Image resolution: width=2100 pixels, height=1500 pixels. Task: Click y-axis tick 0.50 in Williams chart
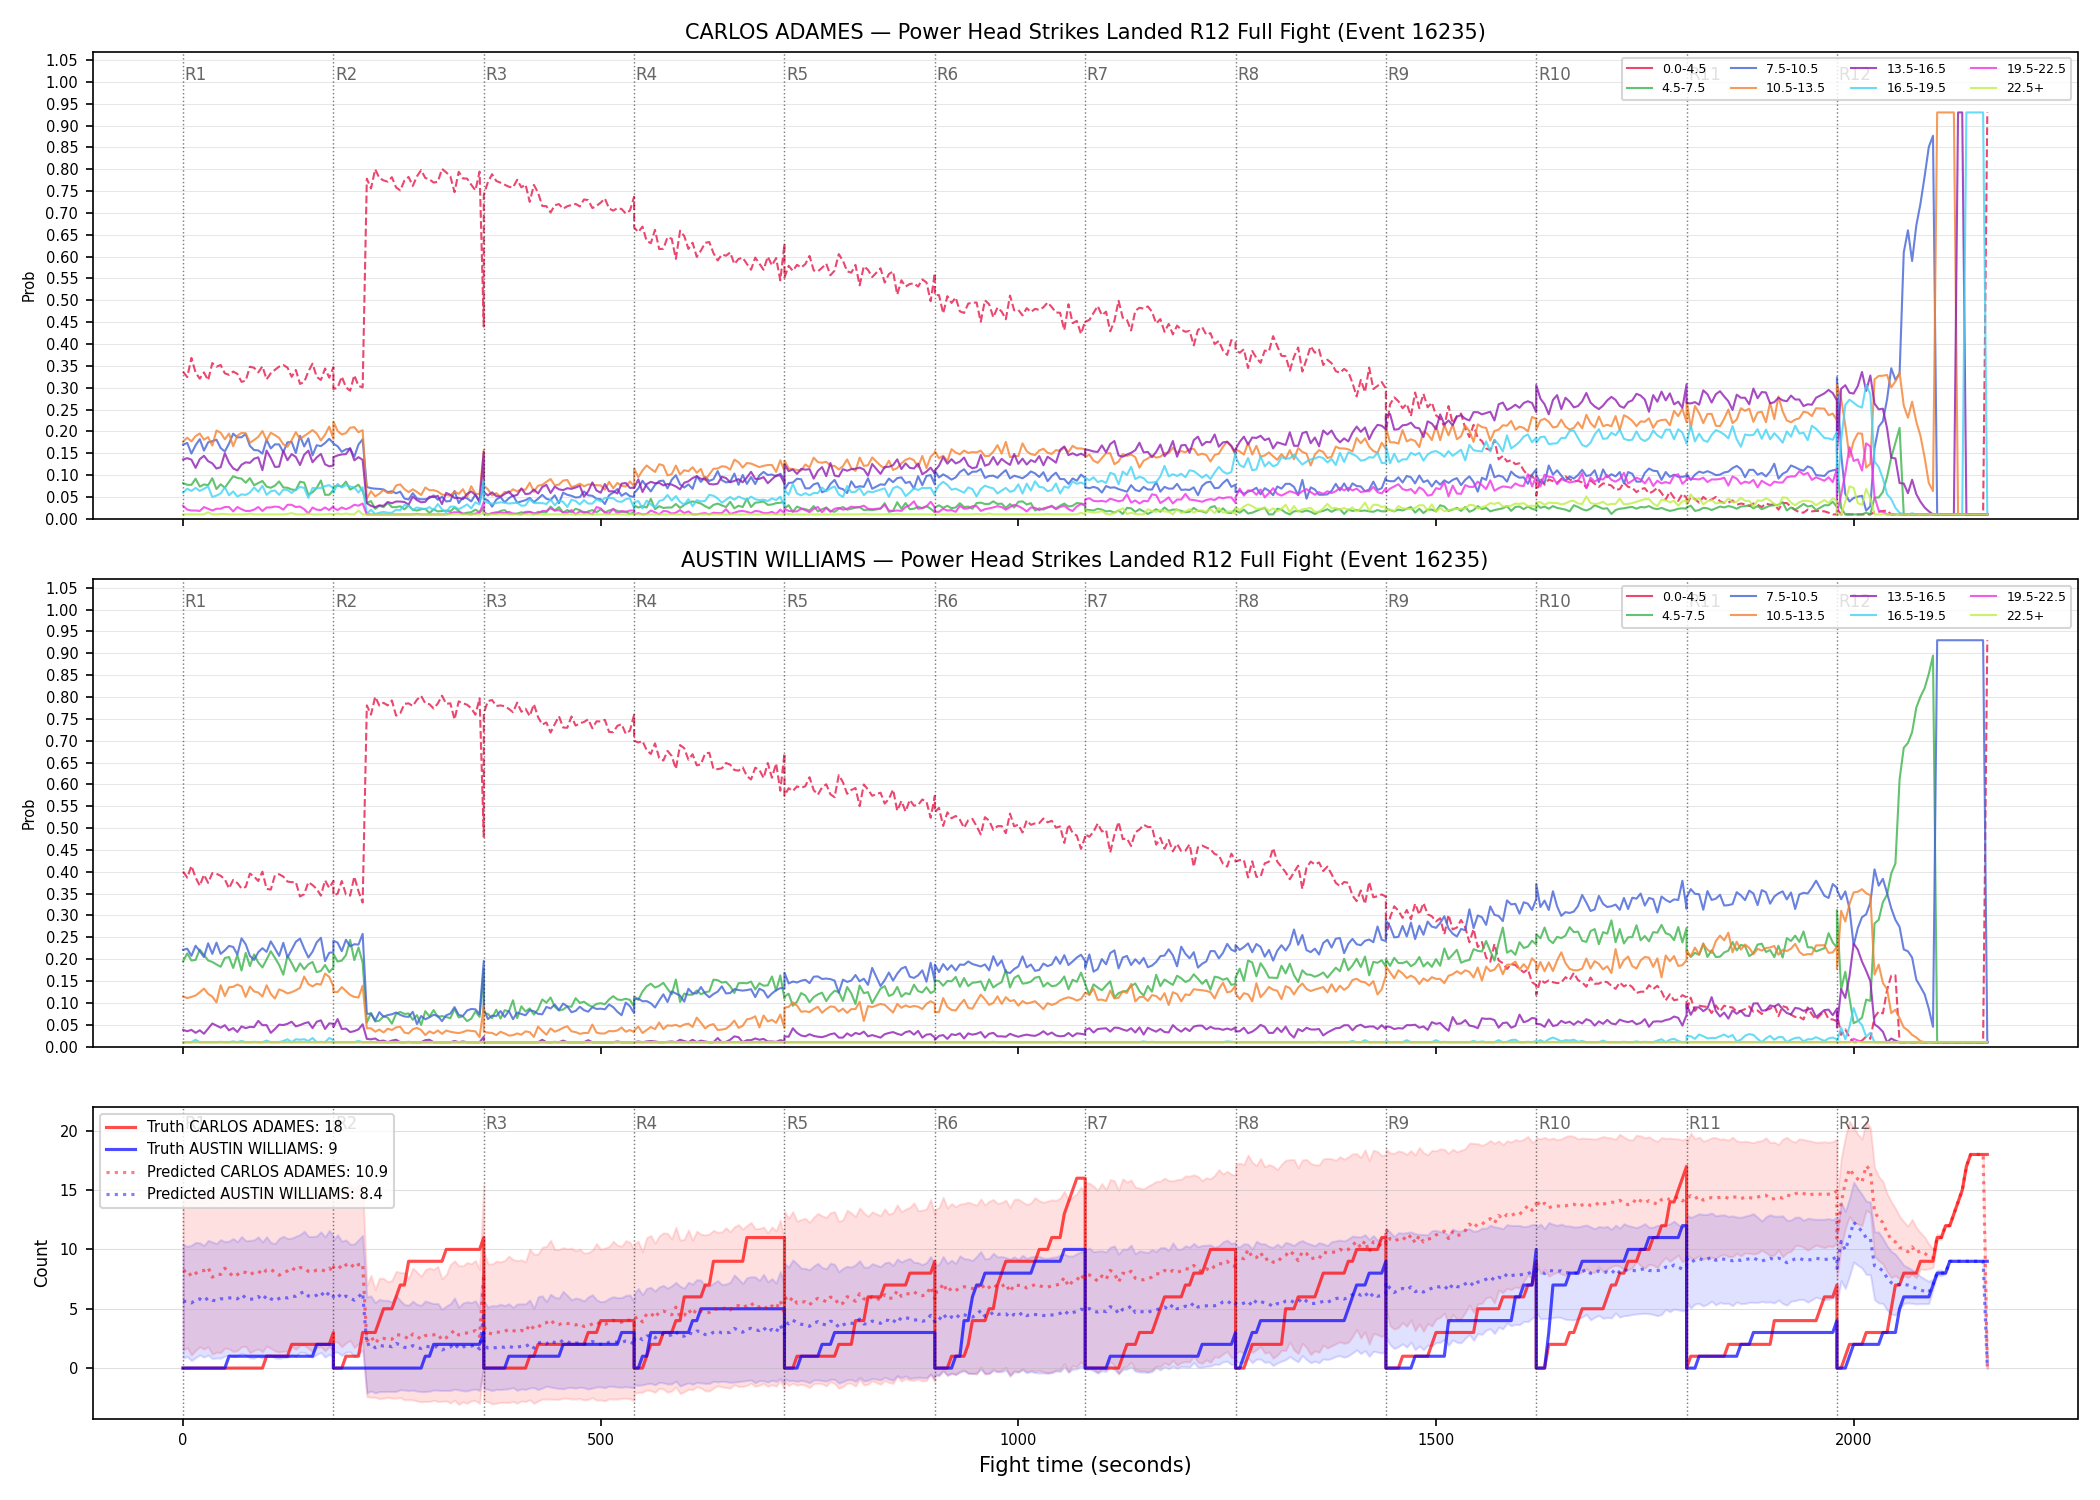tap(62, 828)
